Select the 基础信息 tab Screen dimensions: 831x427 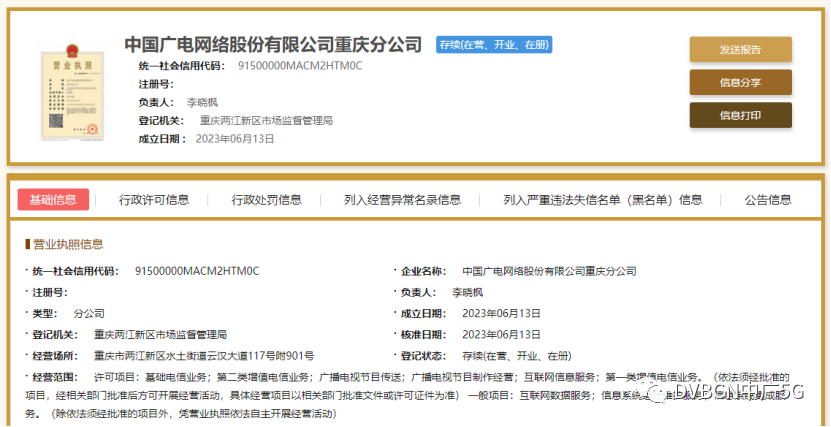coord(53,200)
